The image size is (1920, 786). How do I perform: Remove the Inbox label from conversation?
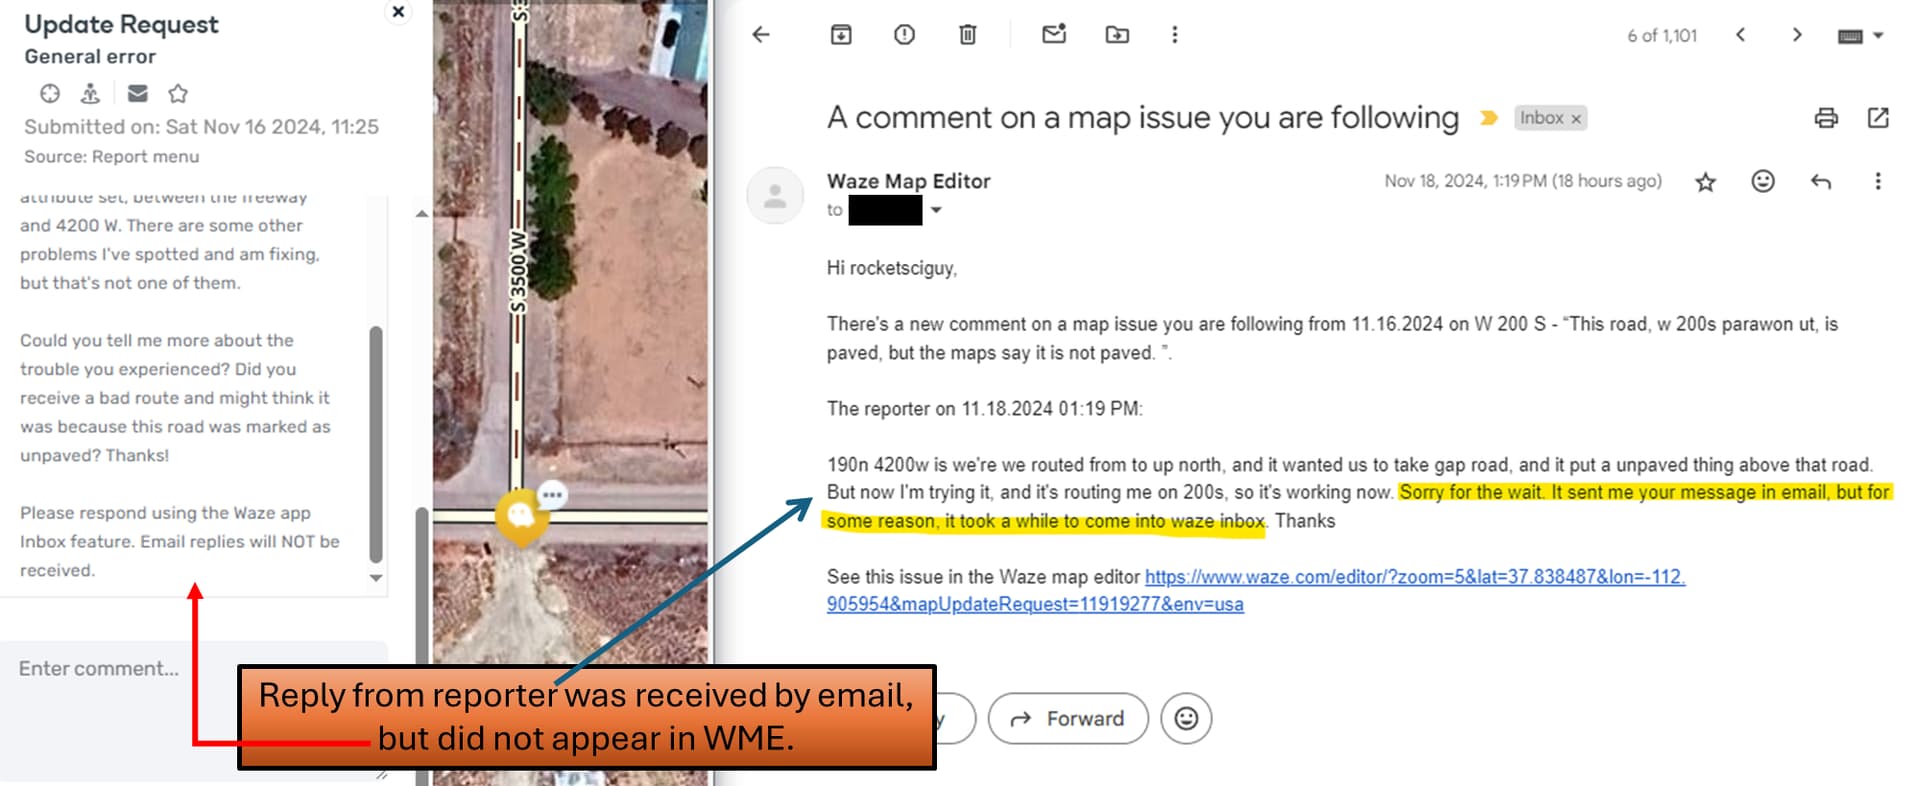tap(1576, 119)
